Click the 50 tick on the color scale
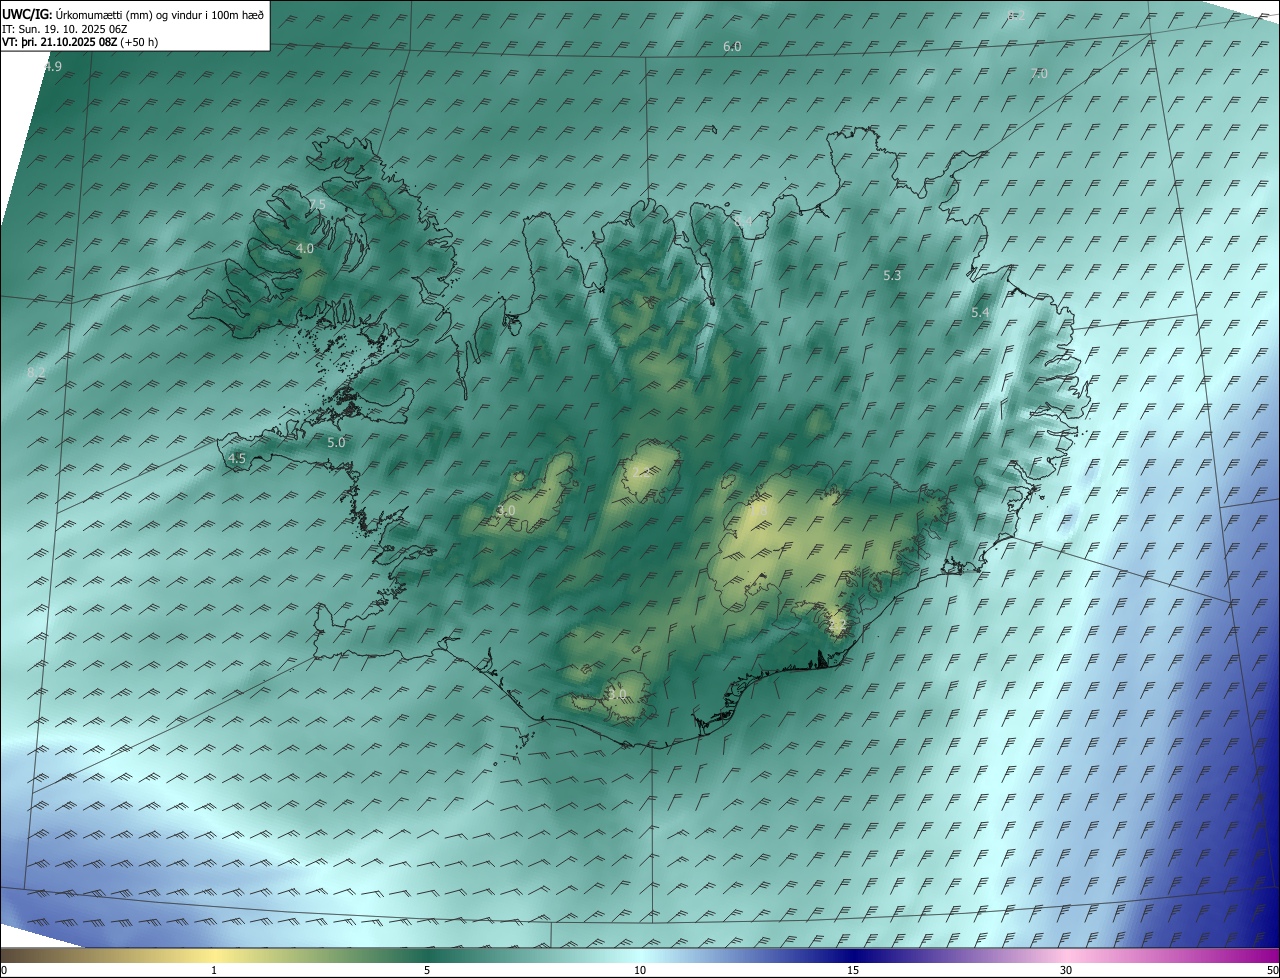 tap(1272, 970)
